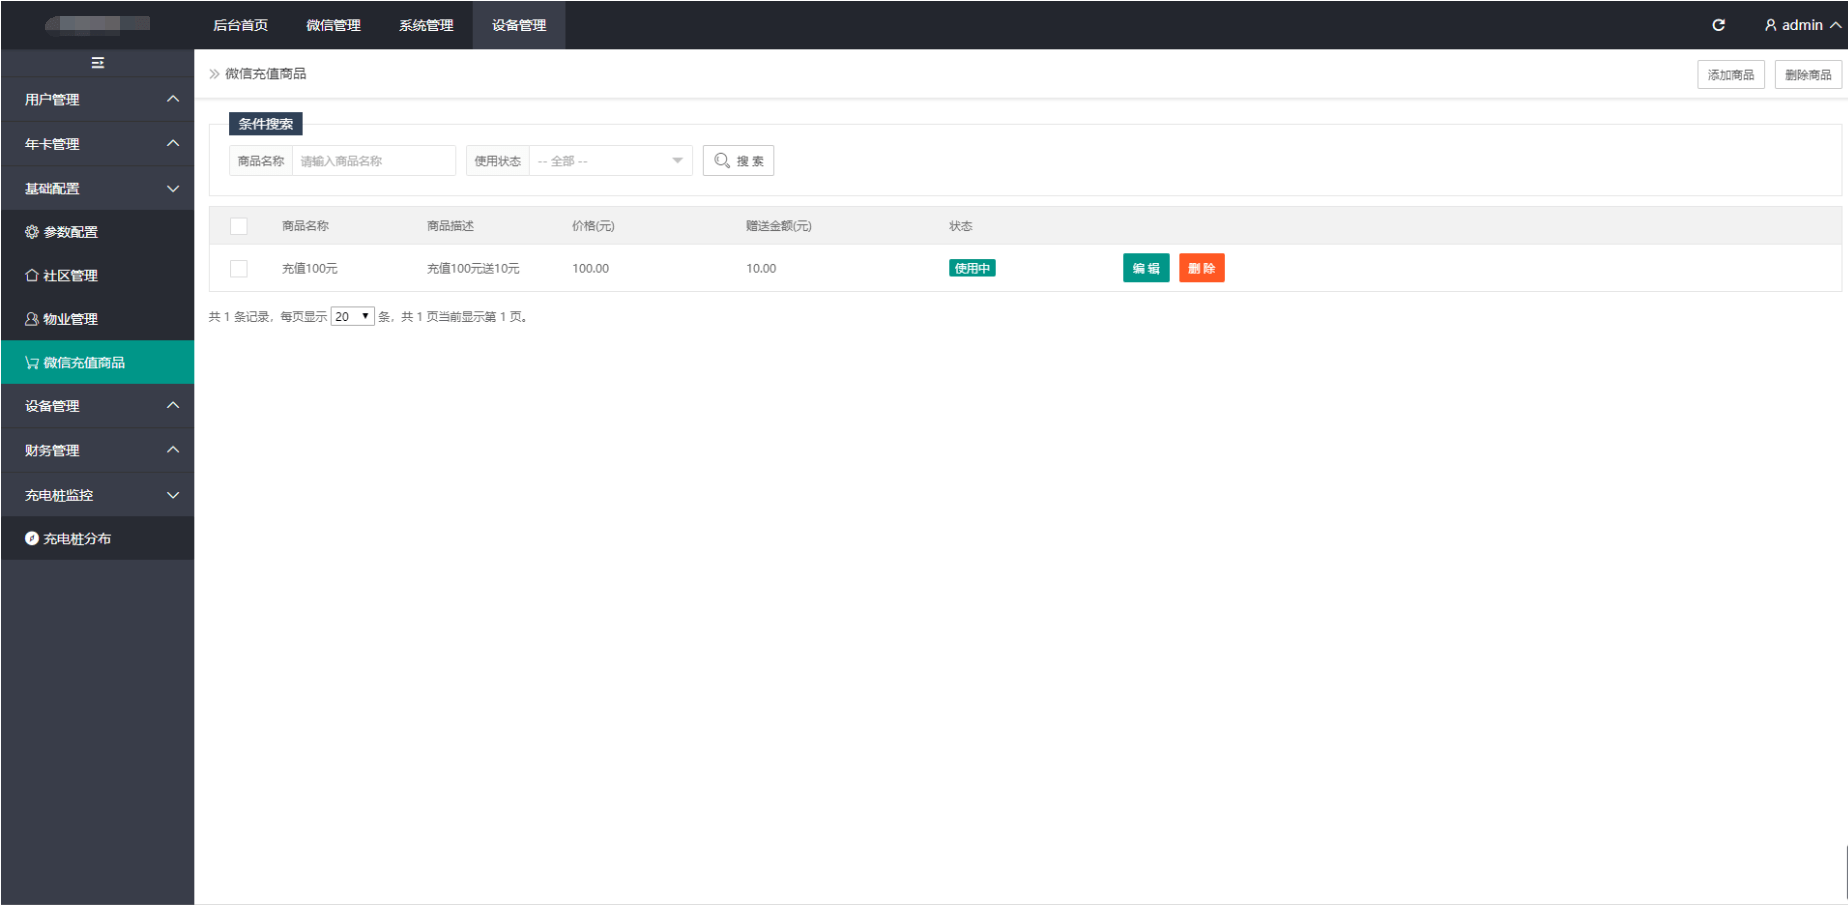
Task: Click the house icon beside 社区管理
Action: tap(32, 275)
